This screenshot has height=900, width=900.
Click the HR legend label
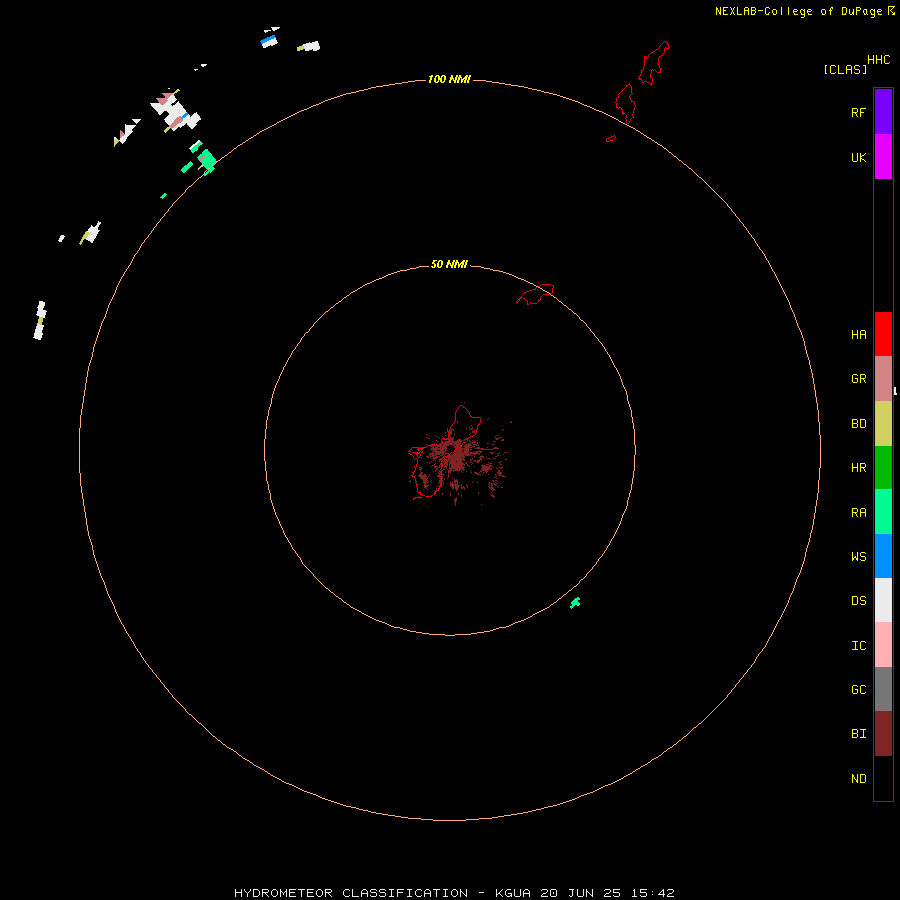(x=859, y=468)
